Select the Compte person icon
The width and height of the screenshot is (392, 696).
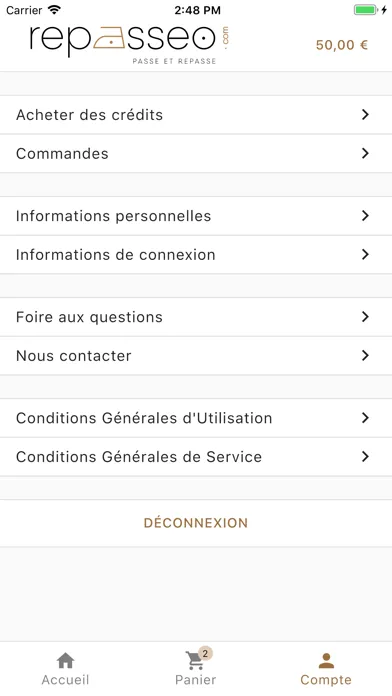[x=326, y=660]
